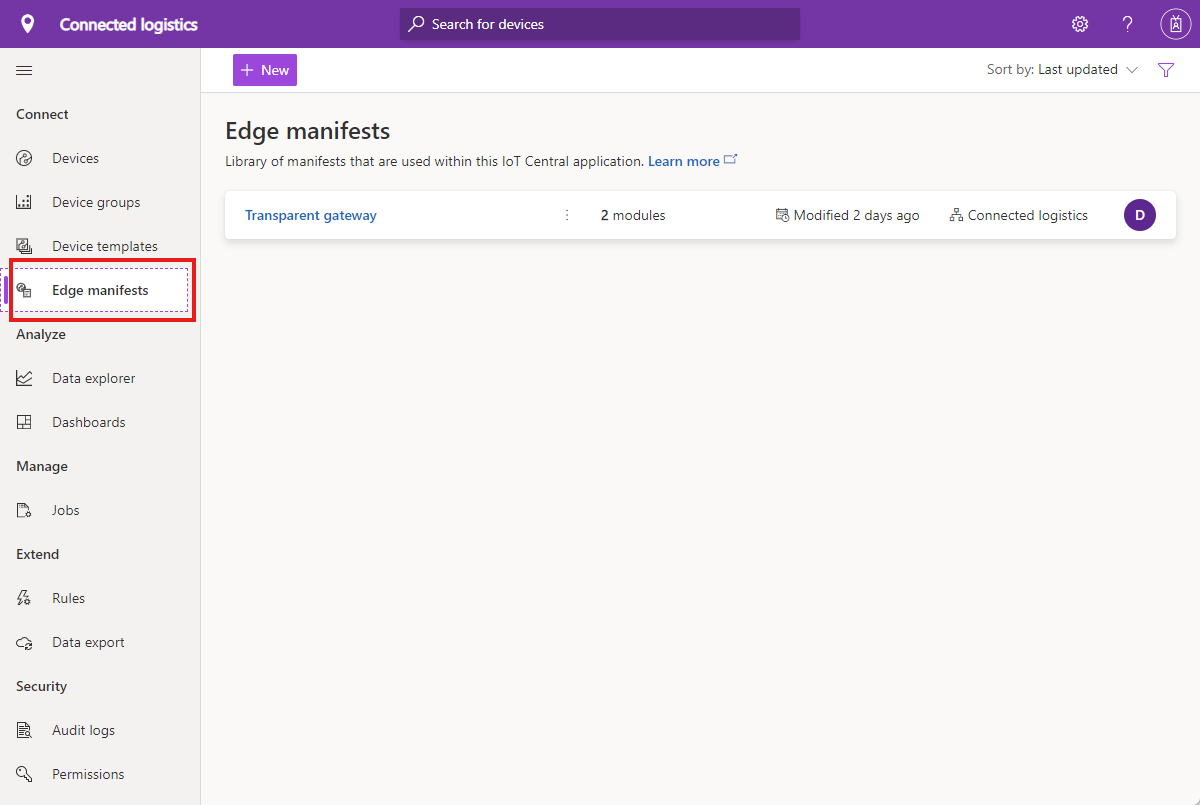Navigate to Edge manifests in the sidebar
The width and height of the screenshot is (1200, 805).
click(100, 290)
